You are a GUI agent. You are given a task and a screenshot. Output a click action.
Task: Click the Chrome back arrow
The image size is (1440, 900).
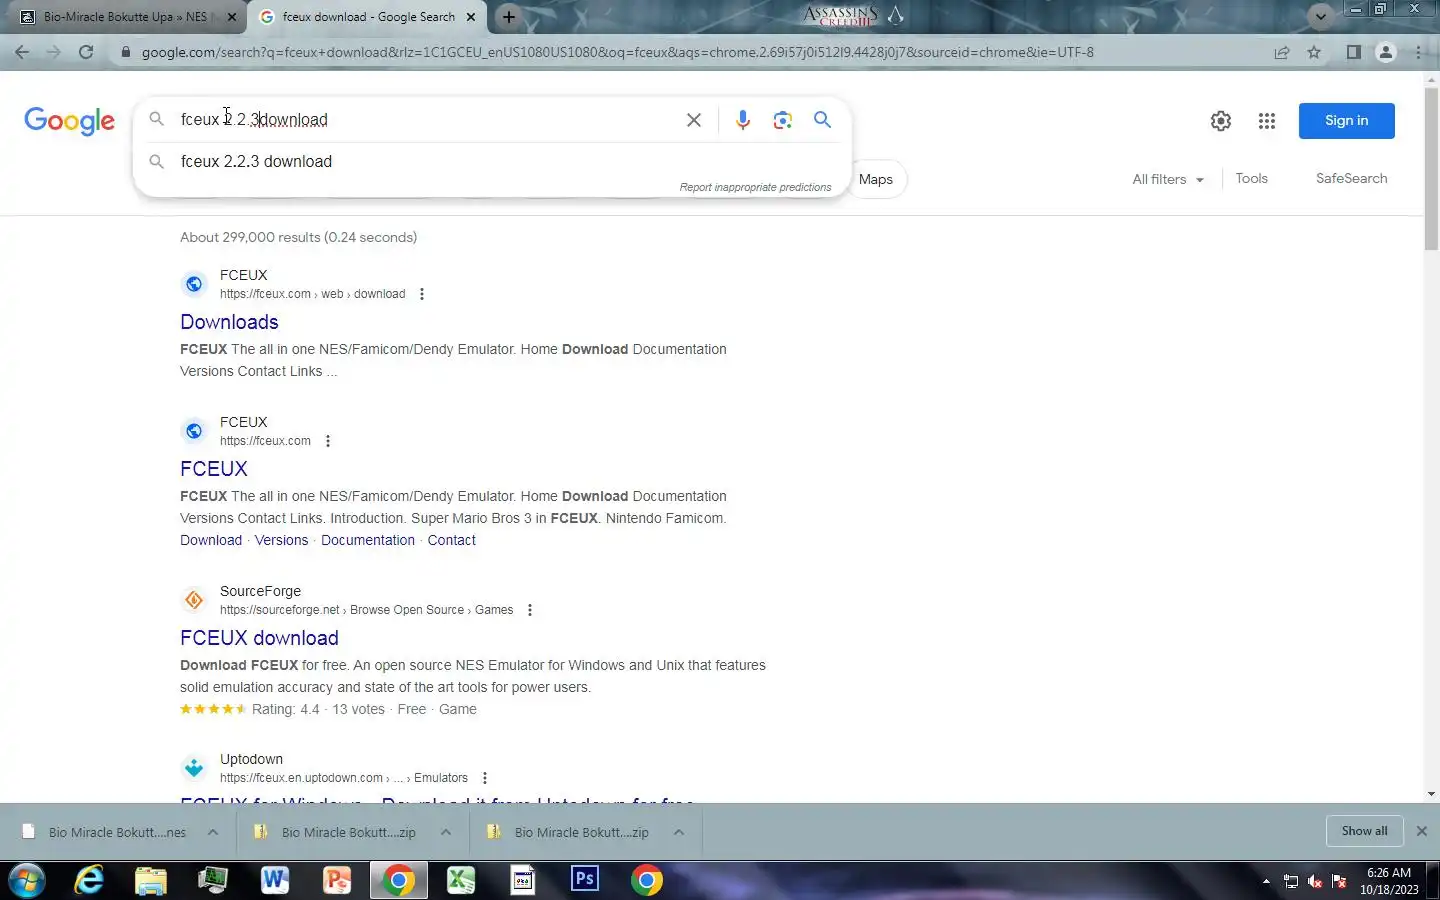pos(22,52)
